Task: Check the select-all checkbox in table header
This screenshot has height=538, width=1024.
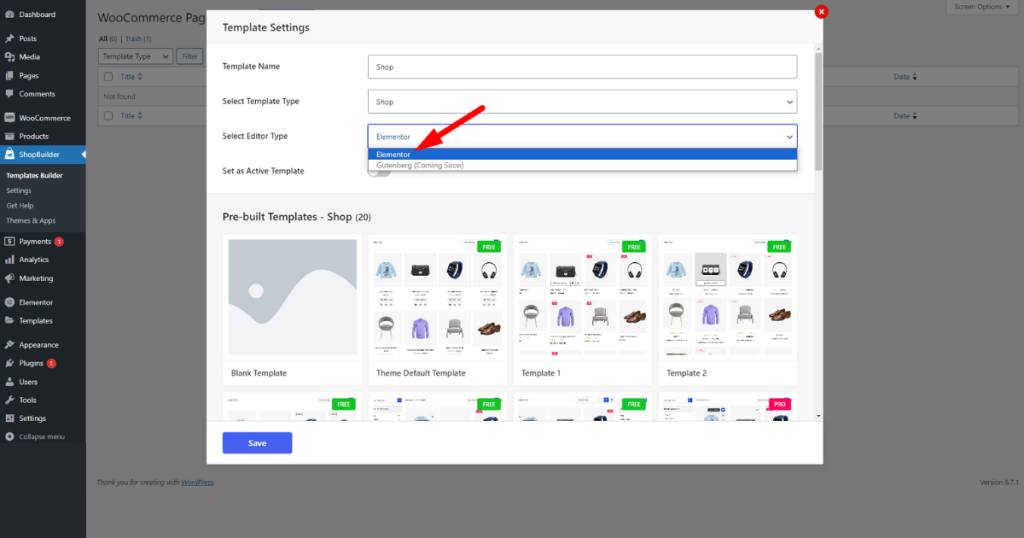Action: (108, 77)
